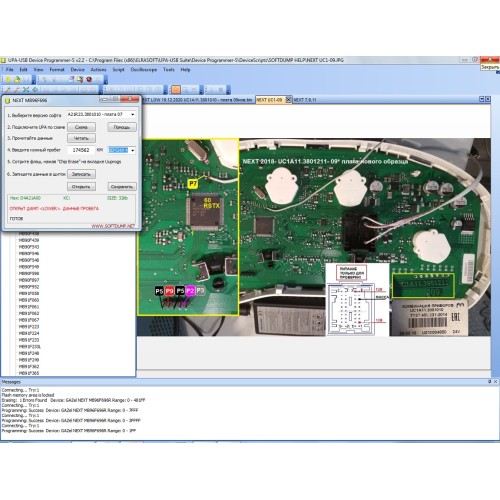Switch to the NEXT 7.9.11 tab
500x500 pixels.
pos(305,100)
